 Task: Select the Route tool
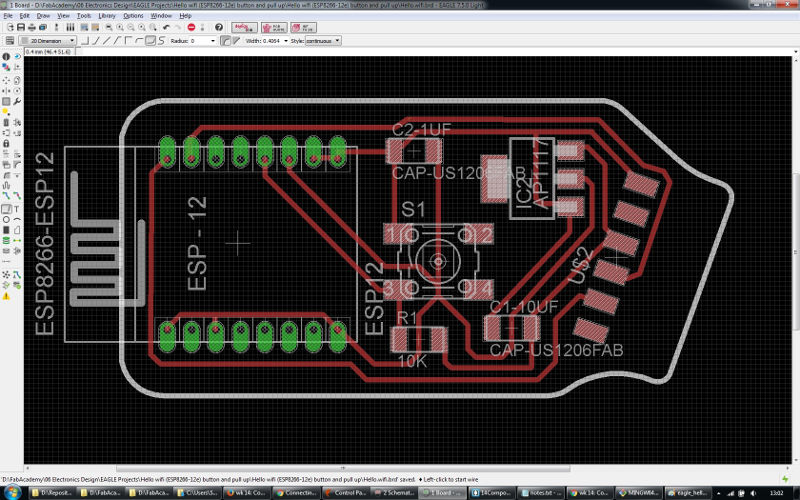pos(6,195)
